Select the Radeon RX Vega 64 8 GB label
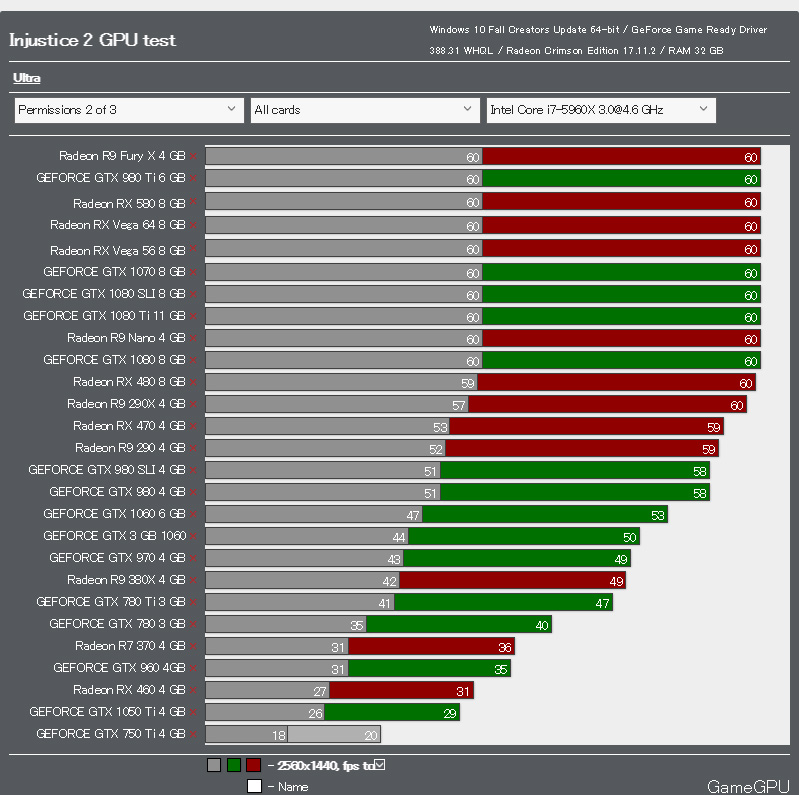 click(118, 225)
